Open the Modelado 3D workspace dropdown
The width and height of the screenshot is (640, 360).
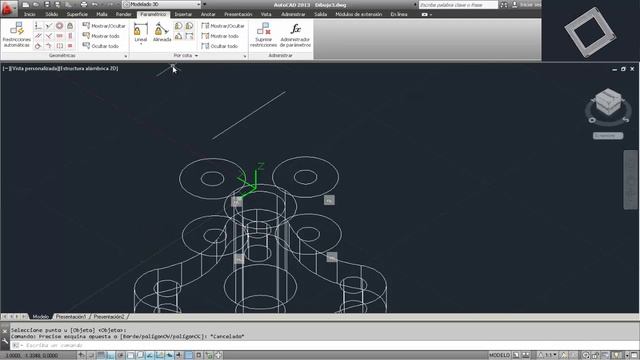point(162,4)
